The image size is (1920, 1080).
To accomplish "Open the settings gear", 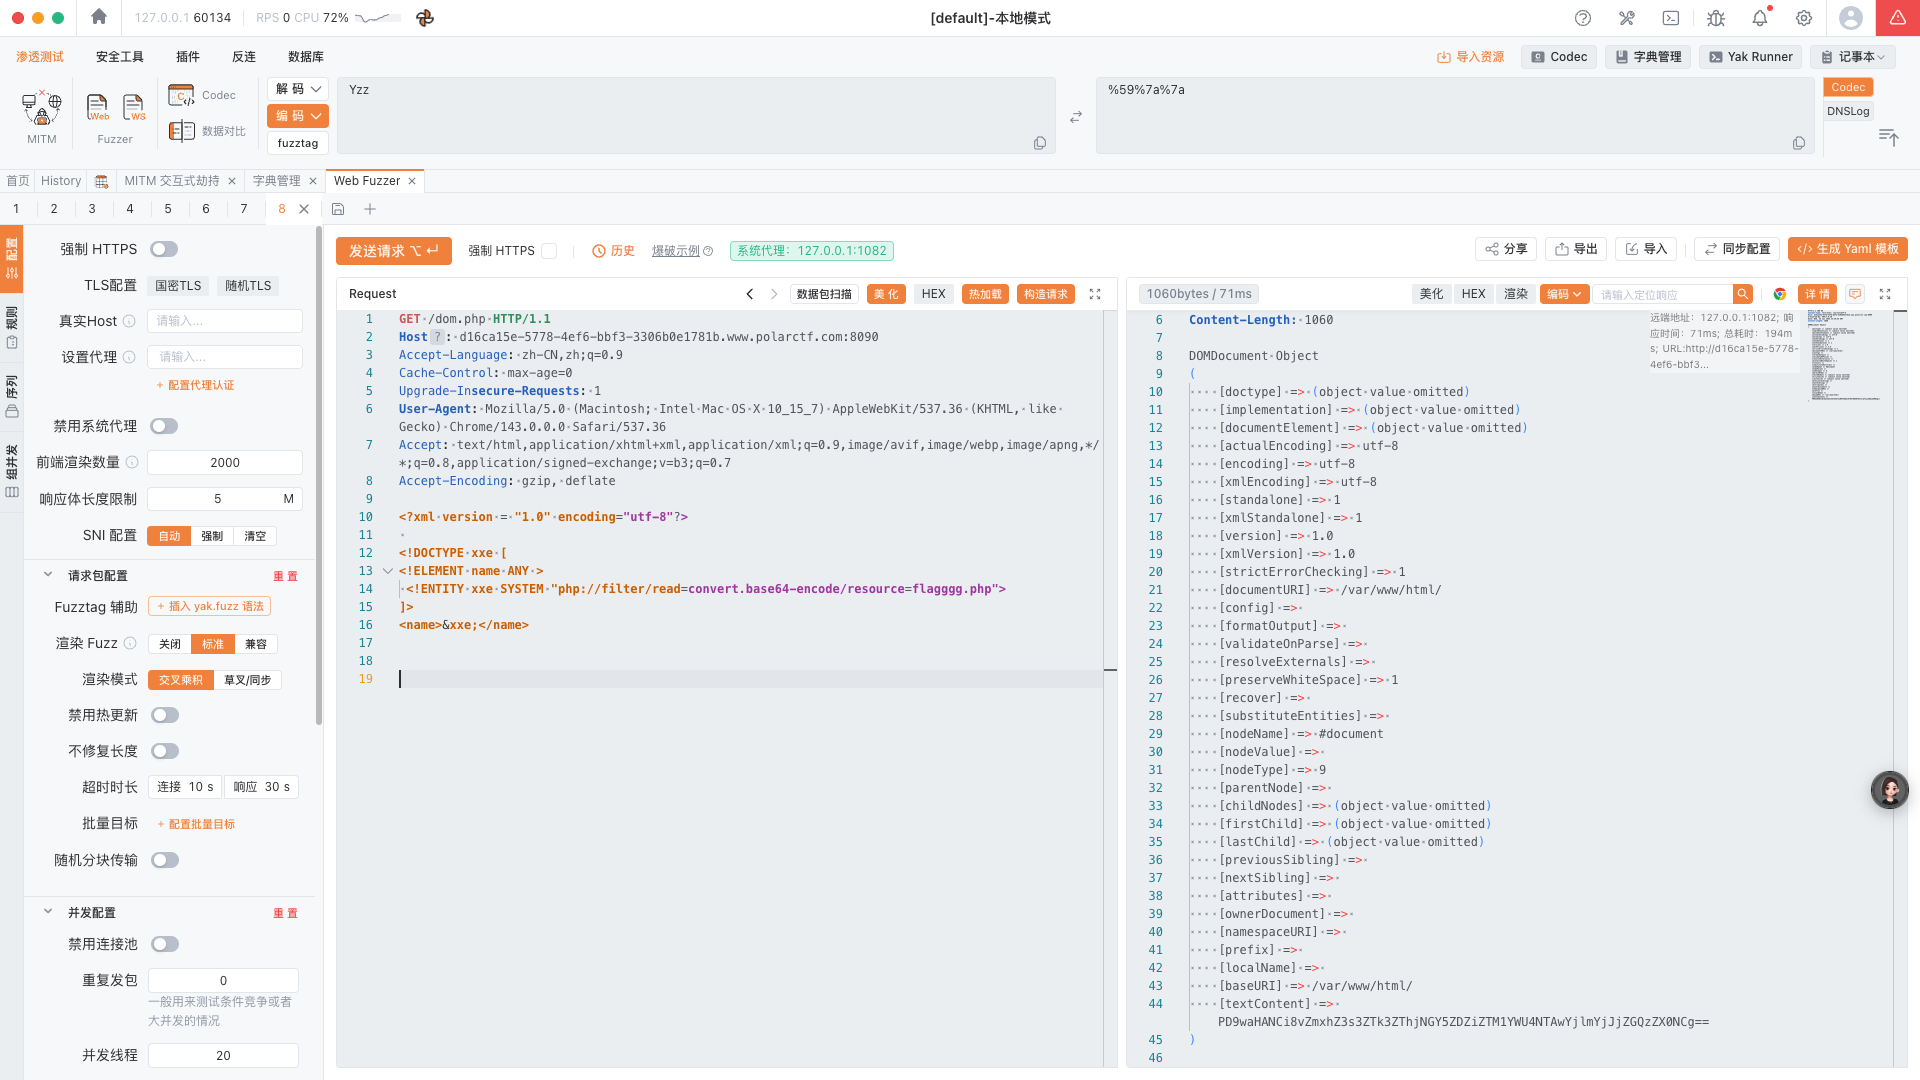I will coord(1804,18).
